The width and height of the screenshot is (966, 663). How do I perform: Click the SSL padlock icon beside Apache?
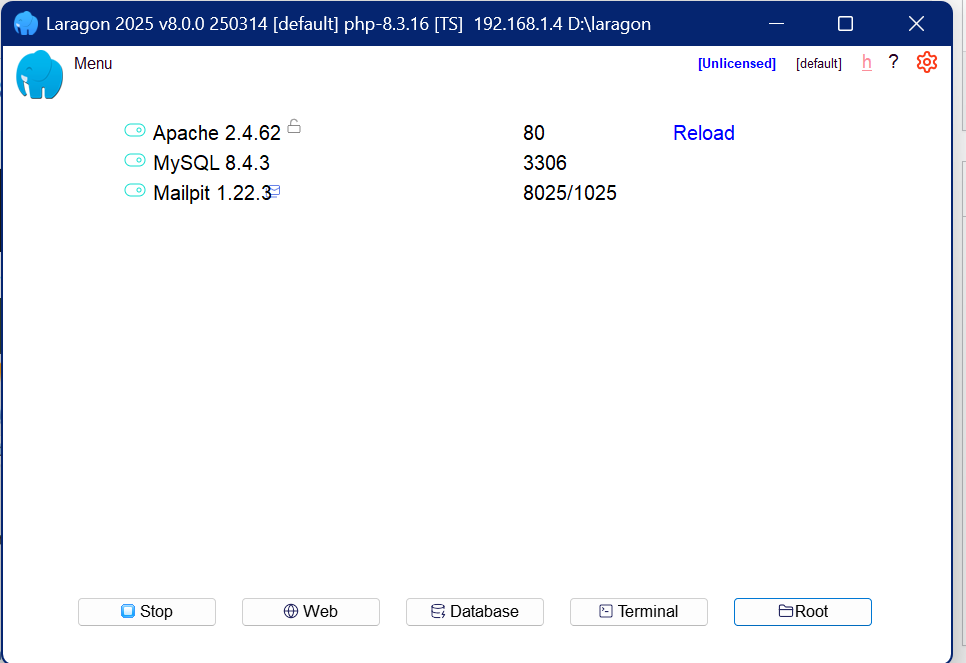(294, 126)
